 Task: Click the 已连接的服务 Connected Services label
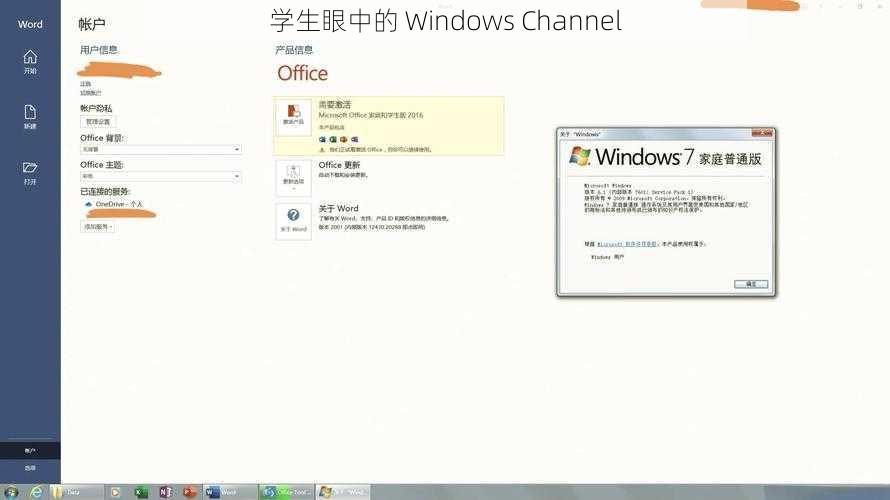coord(105,192)
